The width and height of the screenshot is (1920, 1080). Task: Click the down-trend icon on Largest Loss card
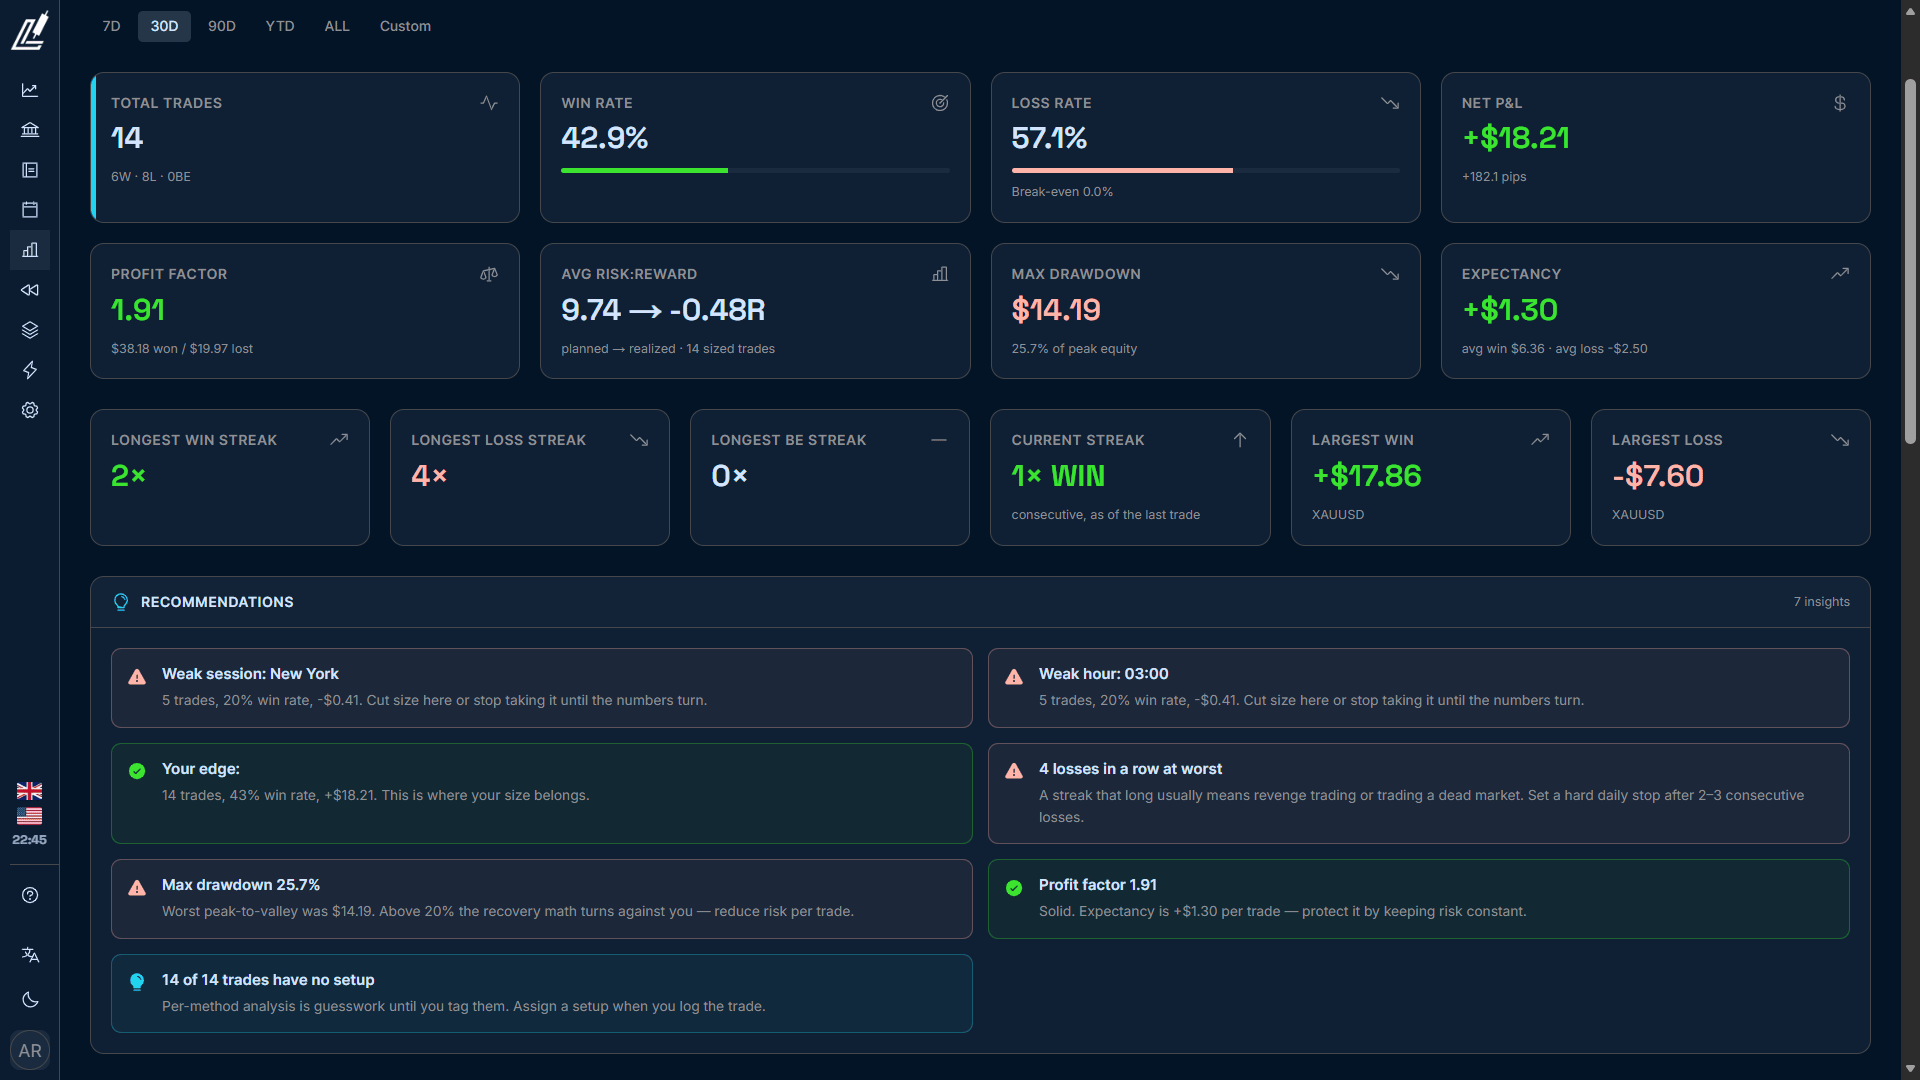click(x=1840, y=440)
